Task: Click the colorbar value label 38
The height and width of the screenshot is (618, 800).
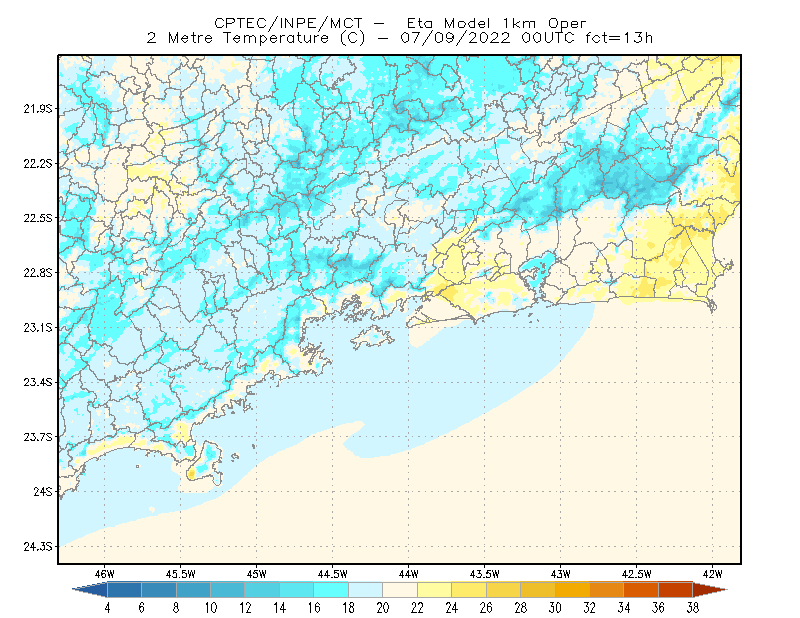Action: 692,608
